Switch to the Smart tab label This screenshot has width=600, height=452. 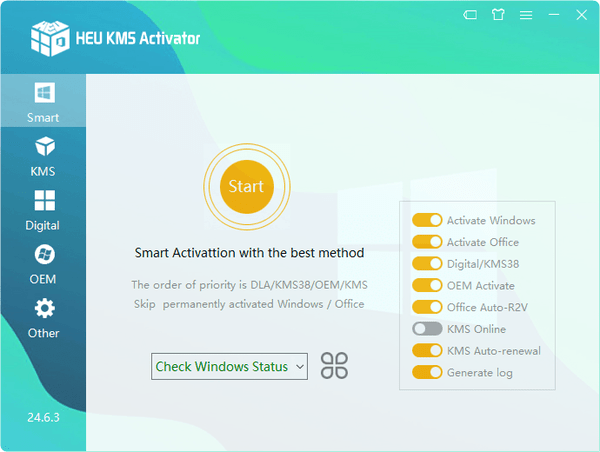pyautogui.click(x=43, y=117)
